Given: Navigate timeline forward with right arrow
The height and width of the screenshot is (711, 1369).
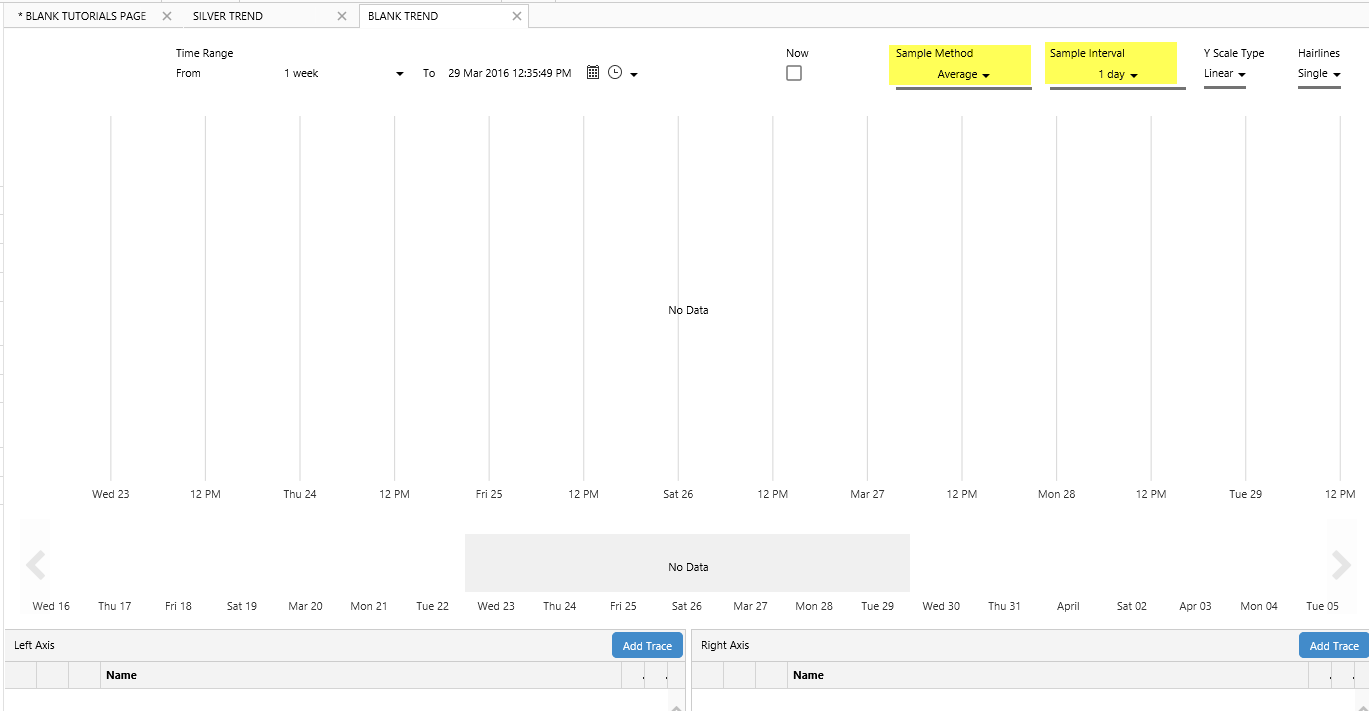Looking at the screenshot, I should pyautogui.click(x=1341, y=566).
